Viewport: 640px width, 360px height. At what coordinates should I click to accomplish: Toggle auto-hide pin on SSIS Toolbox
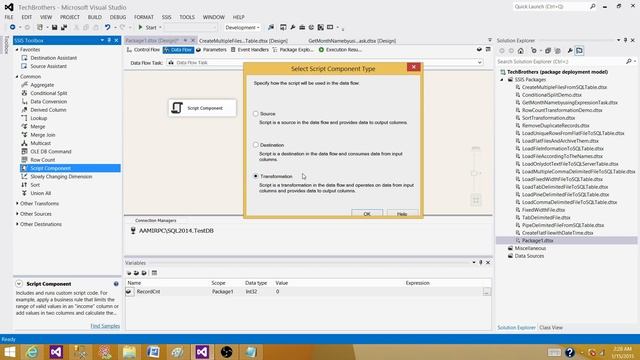point(109,40)
